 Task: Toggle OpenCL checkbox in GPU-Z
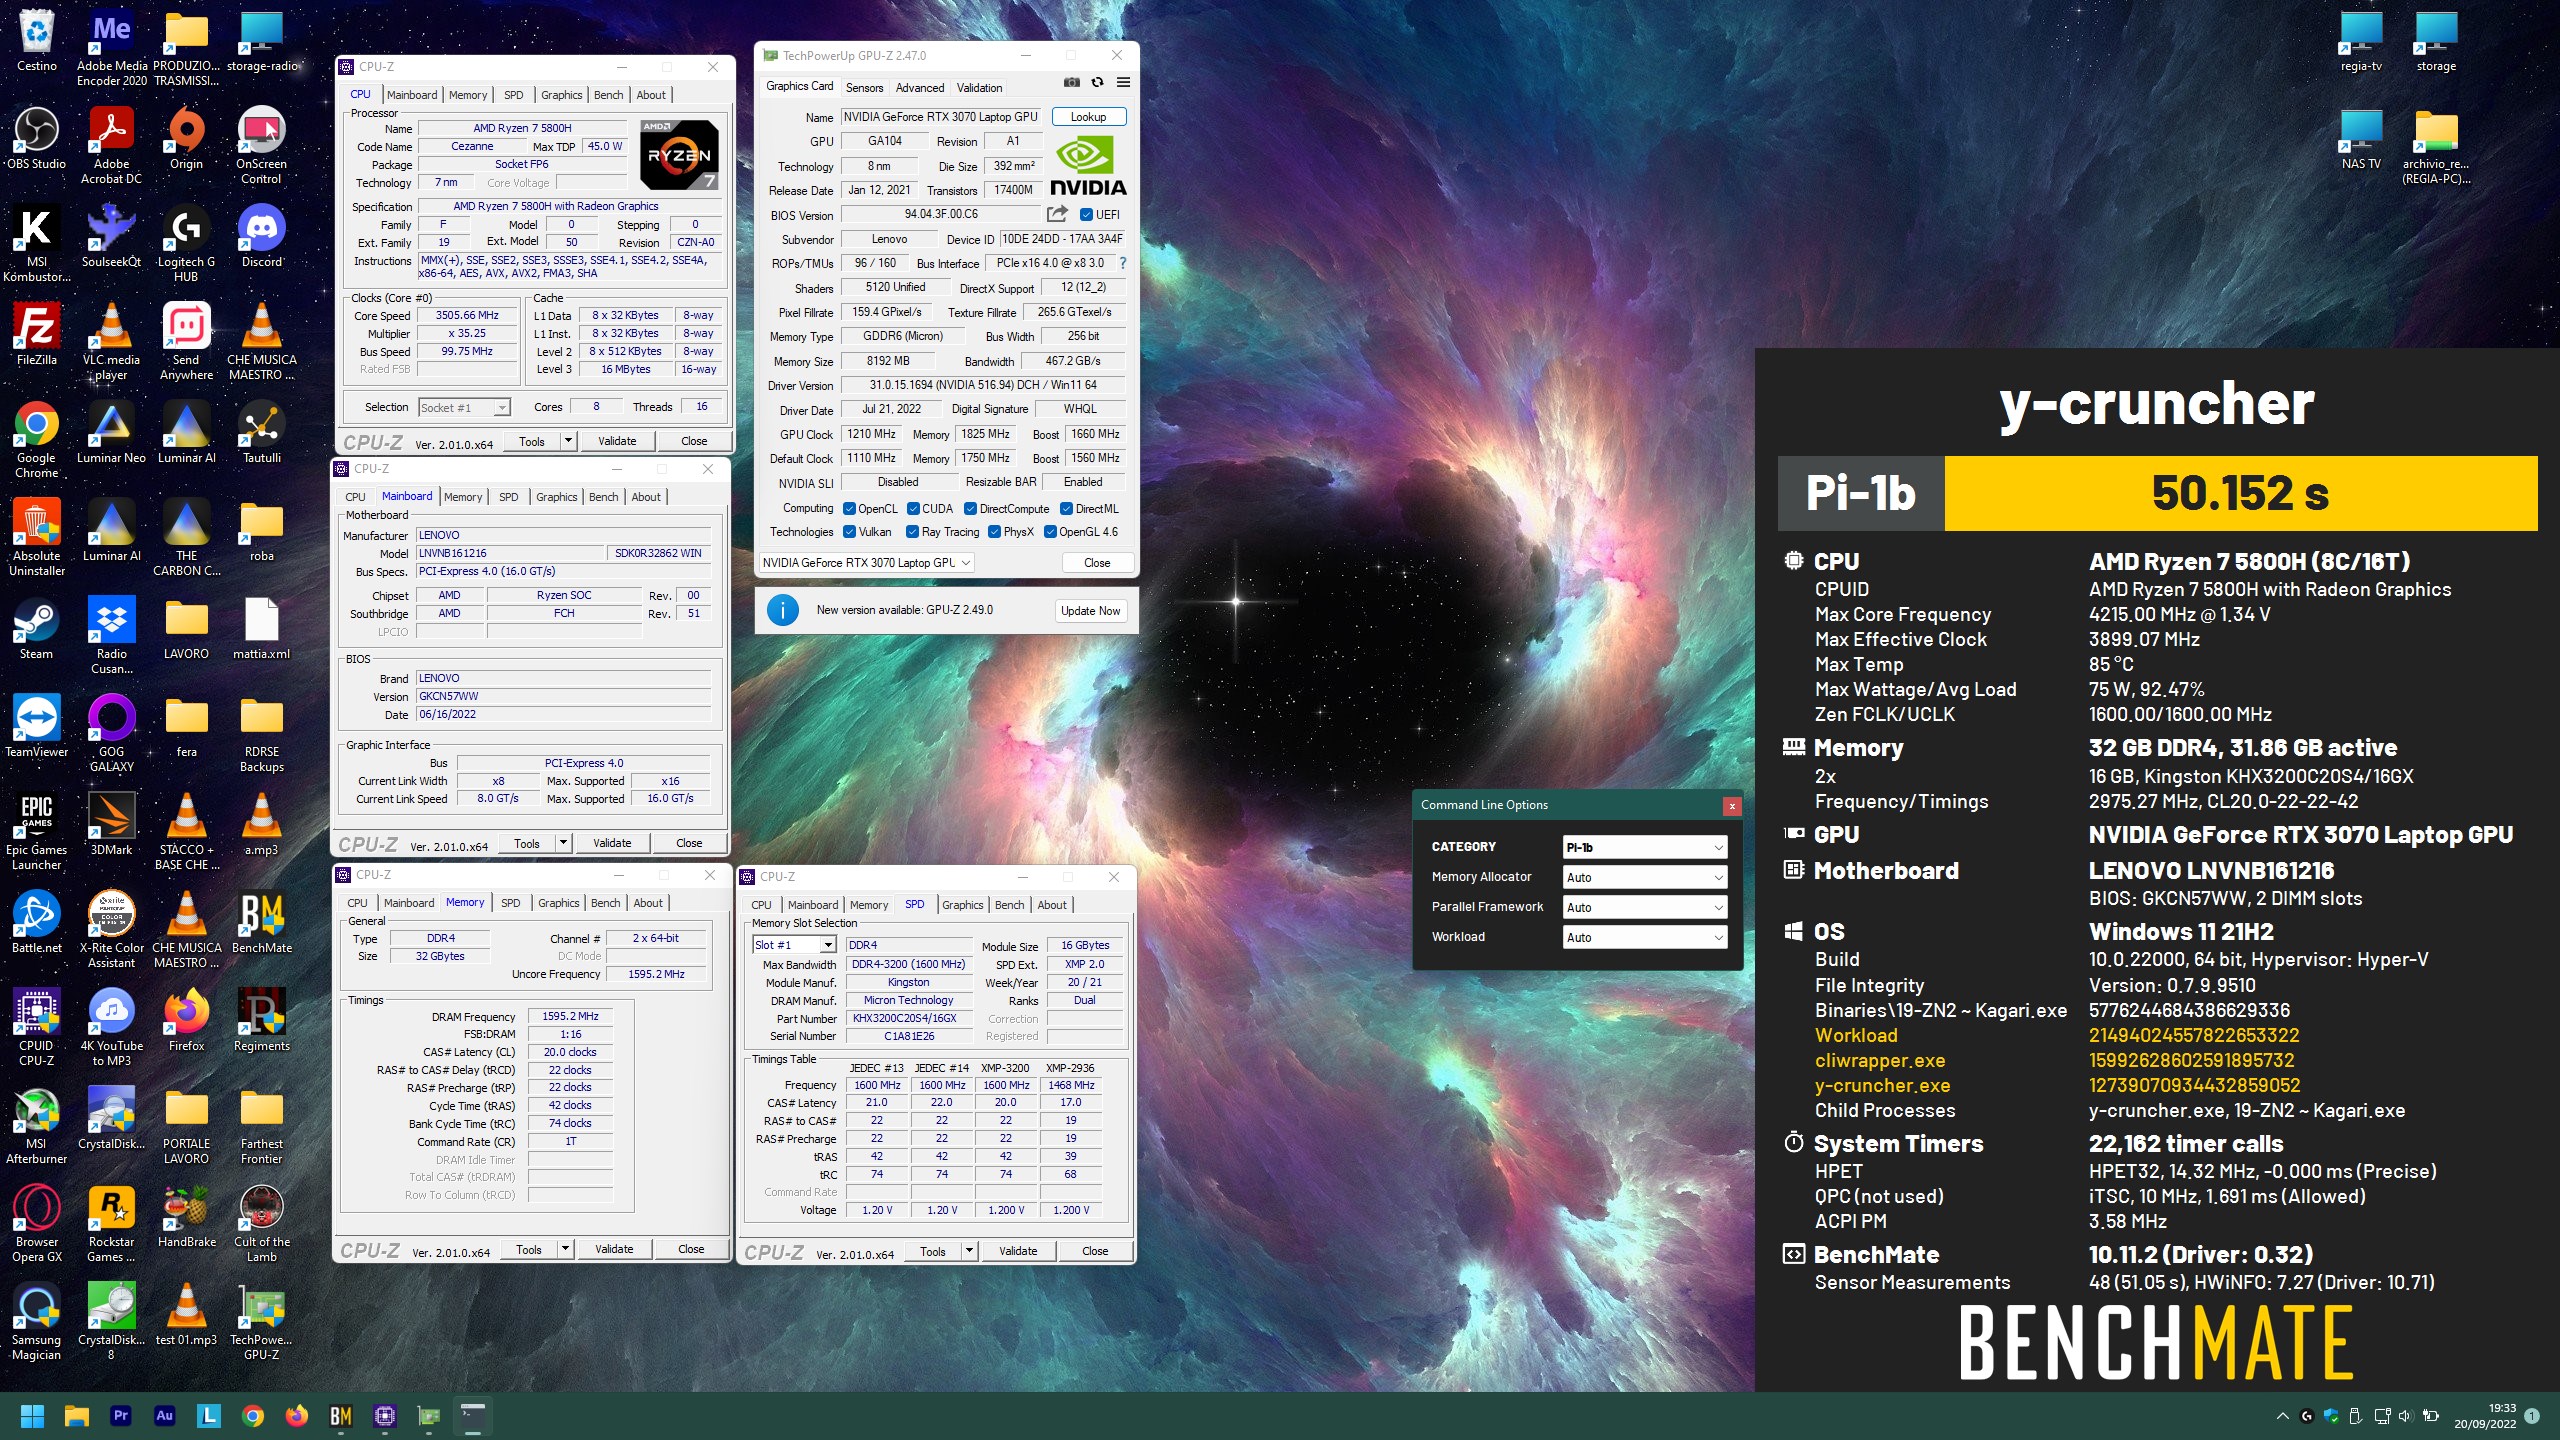[849, 509]
